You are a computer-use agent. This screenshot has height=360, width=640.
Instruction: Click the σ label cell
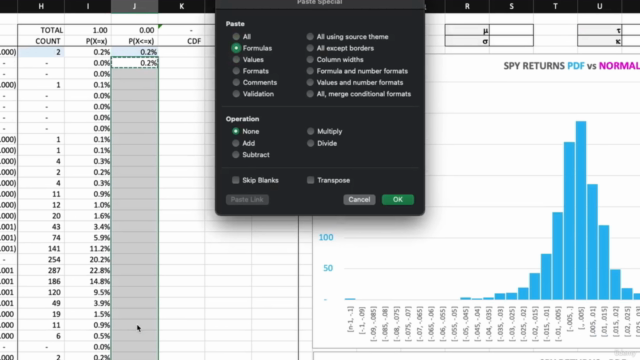coord(467,41)
